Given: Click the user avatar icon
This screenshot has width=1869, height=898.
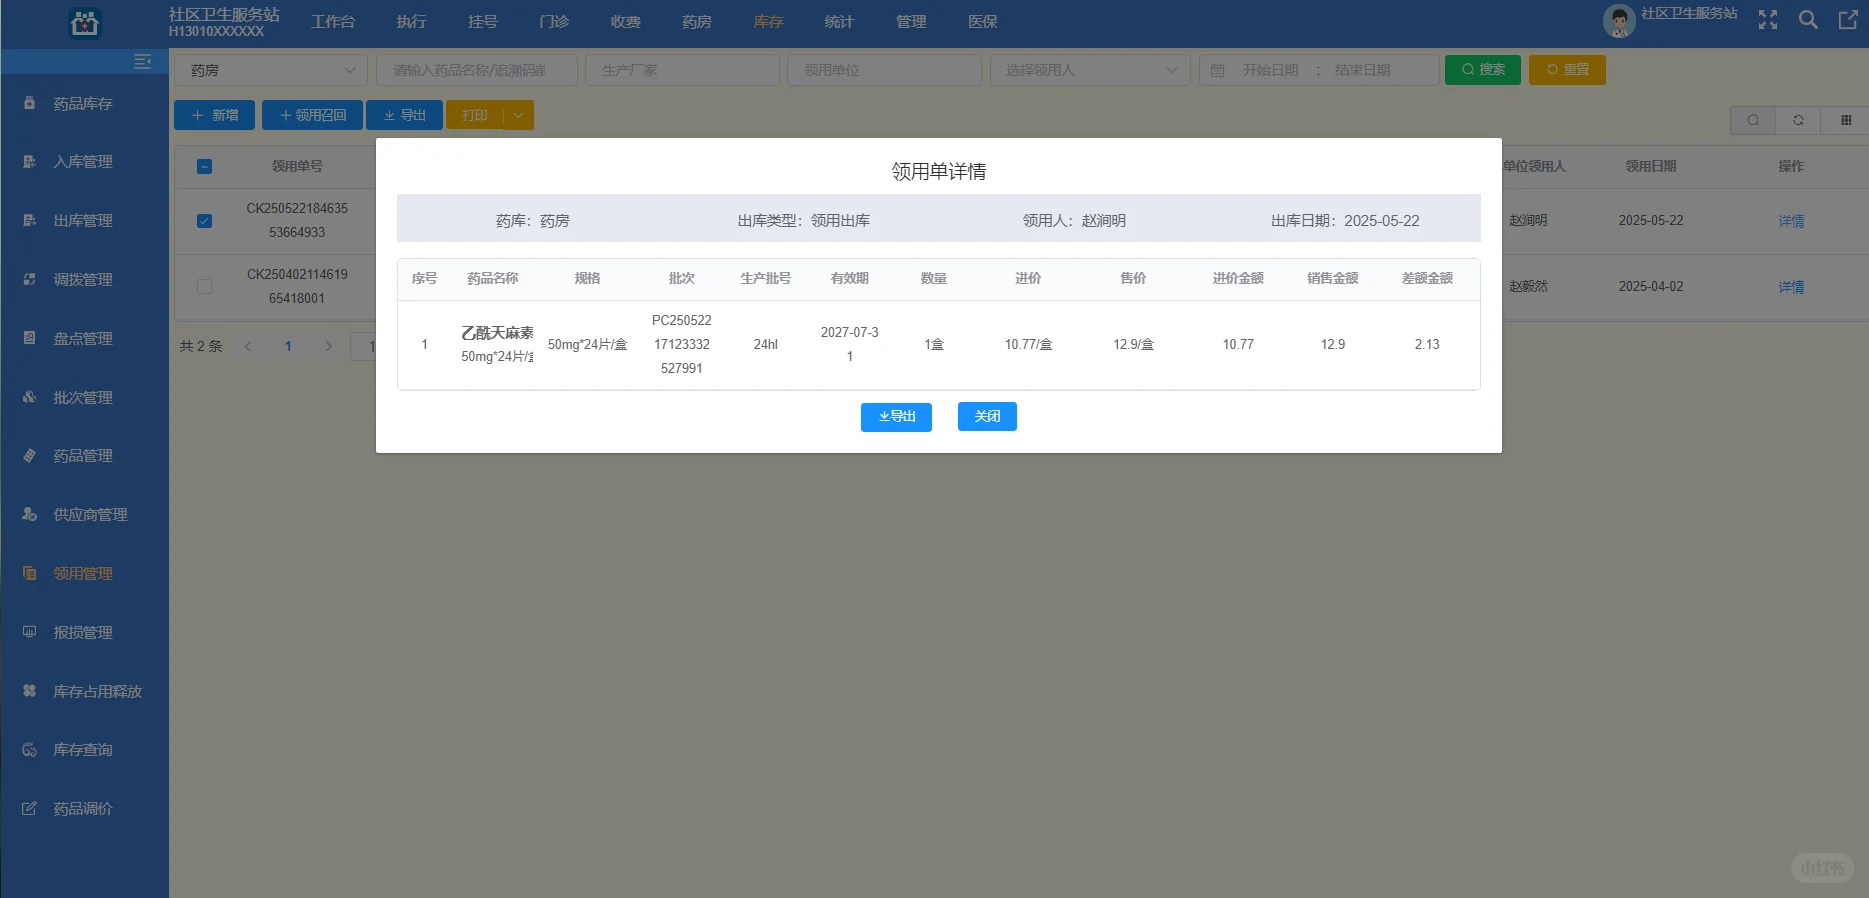Looking at the screenshot, I should coord(1619,20).
